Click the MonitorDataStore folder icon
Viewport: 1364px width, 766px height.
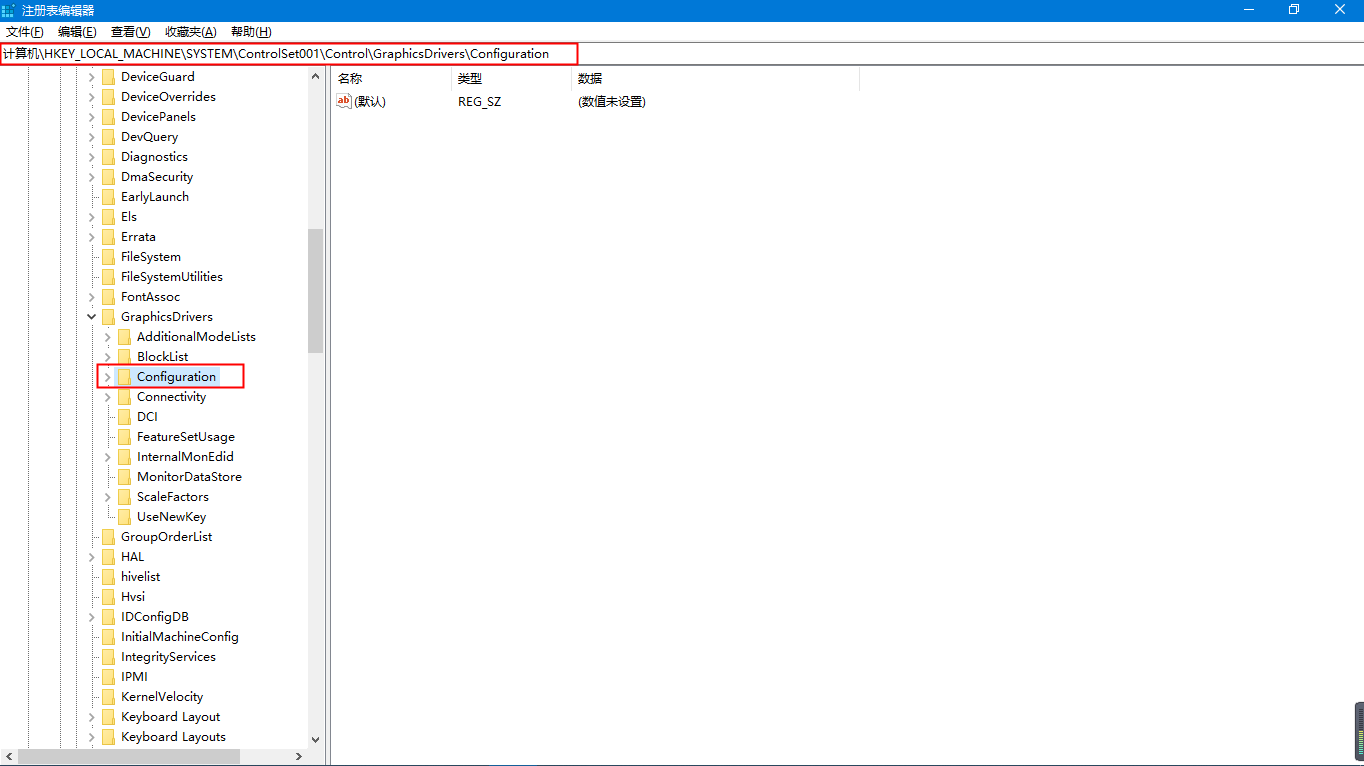click(x=124, y=477)
